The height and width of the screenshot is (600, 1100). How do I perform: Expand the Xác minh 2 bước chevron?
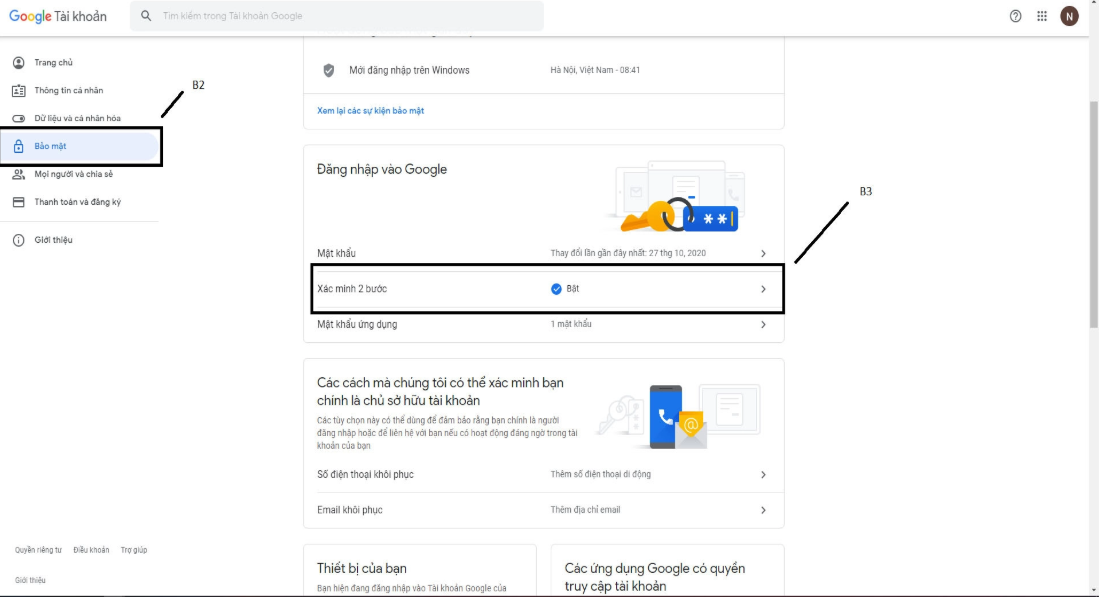(763, 289)
